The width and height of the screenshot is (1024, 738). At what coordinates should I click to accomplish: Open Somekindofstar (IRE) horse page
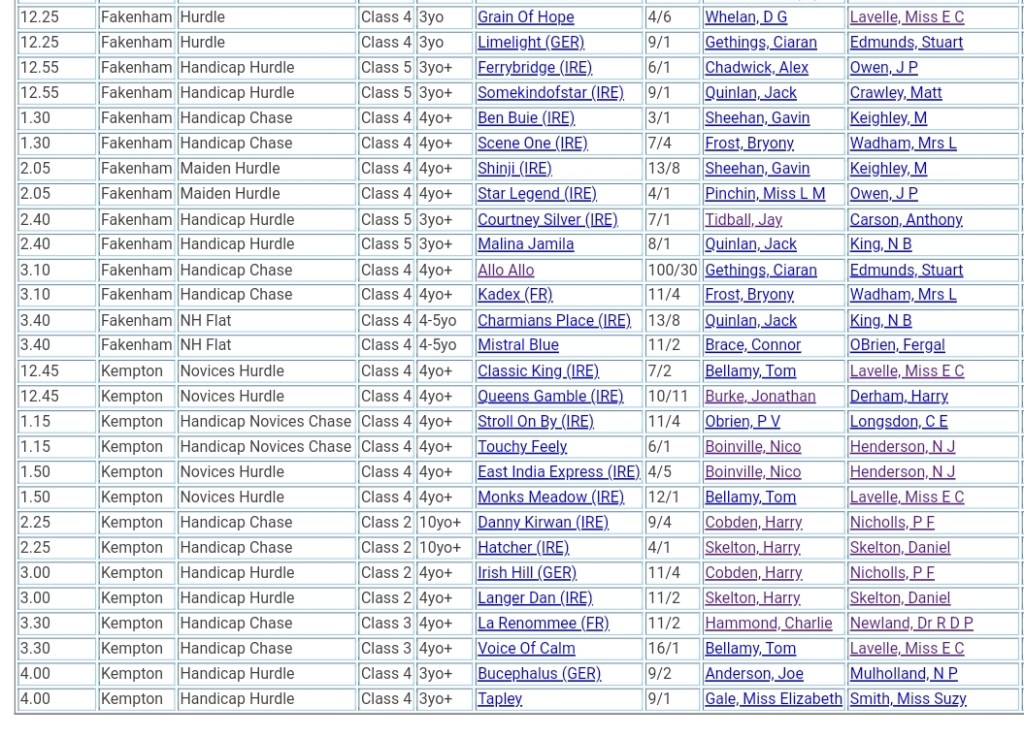(550, 93)
